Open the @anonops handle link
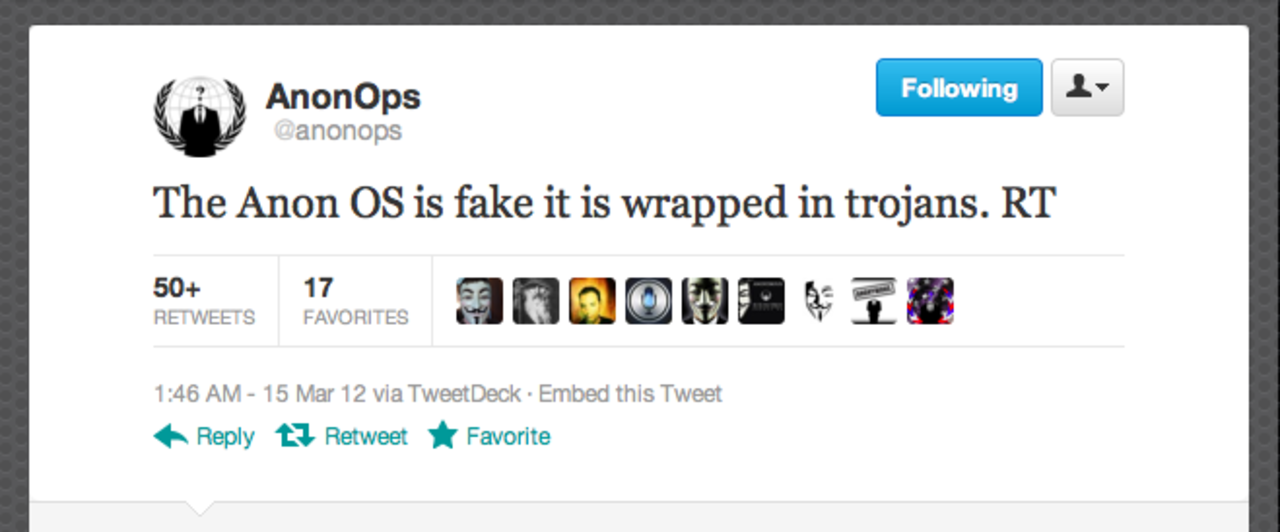Image resolution: width=1280 pixels, height=532 pixels. (334, 131)
